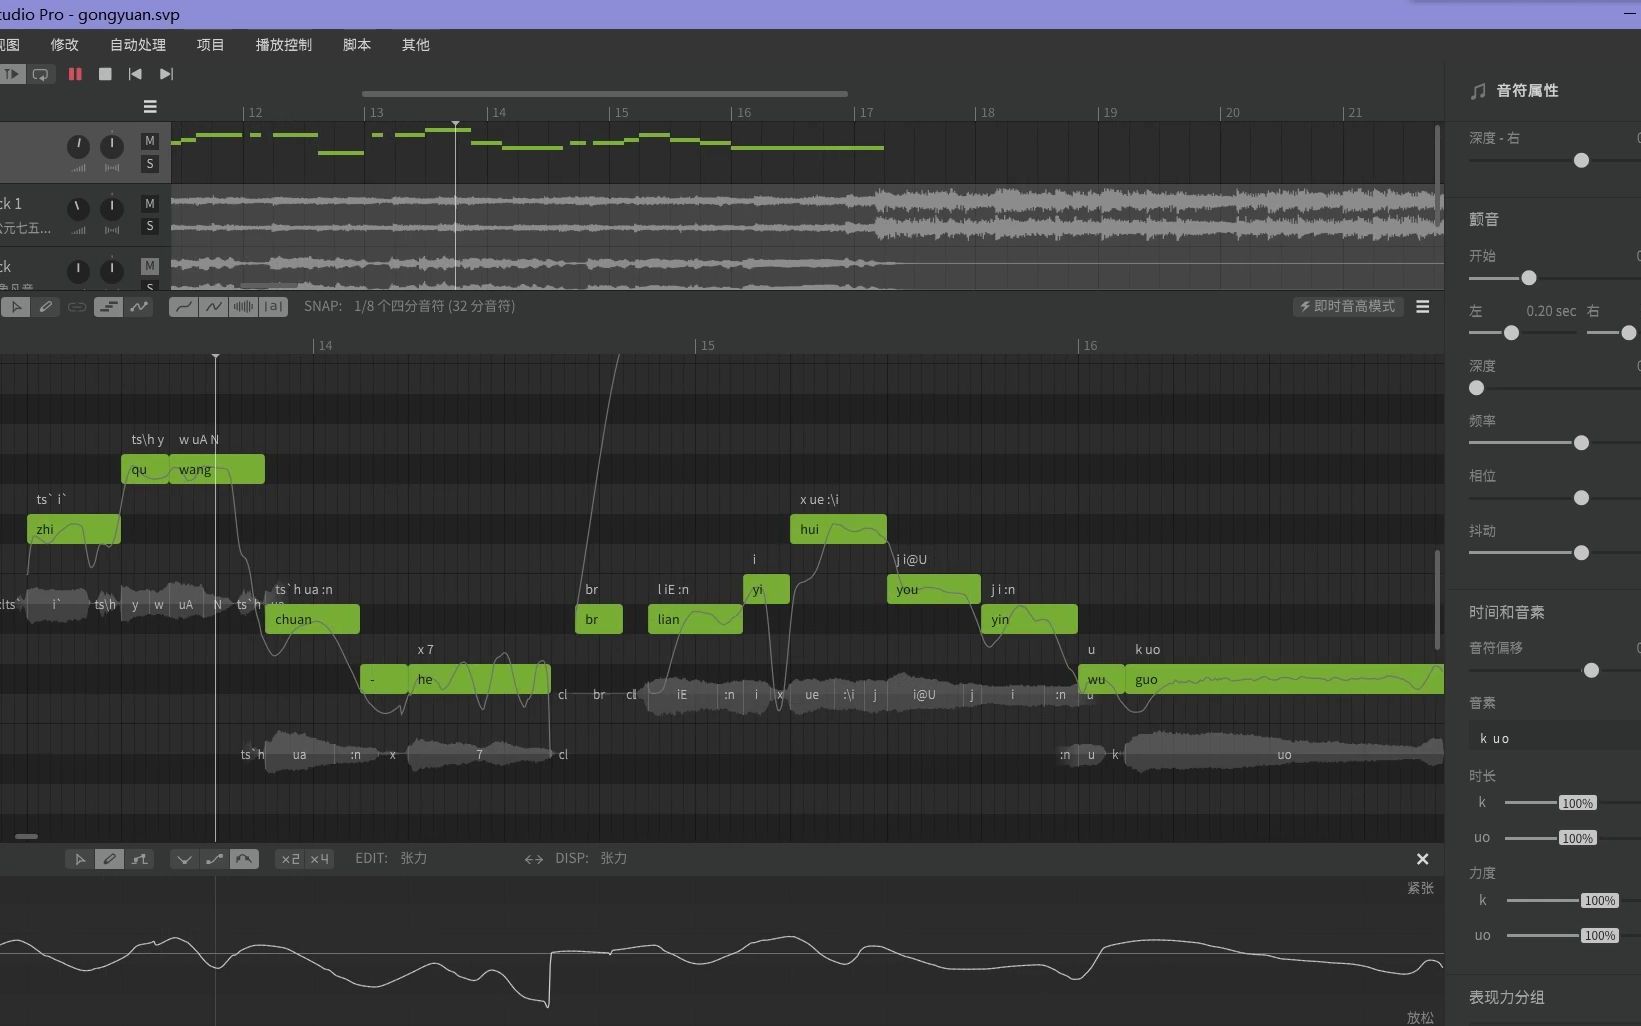Toggle pitch deviation curve display
Image resolution: width=1641 pixels, height=1026 pixels.
click(x=213, y=307)
